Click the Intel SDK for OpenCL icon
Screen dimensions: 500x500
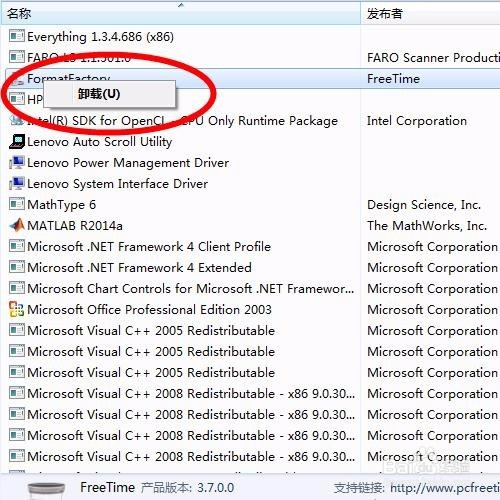click(17, 120)
